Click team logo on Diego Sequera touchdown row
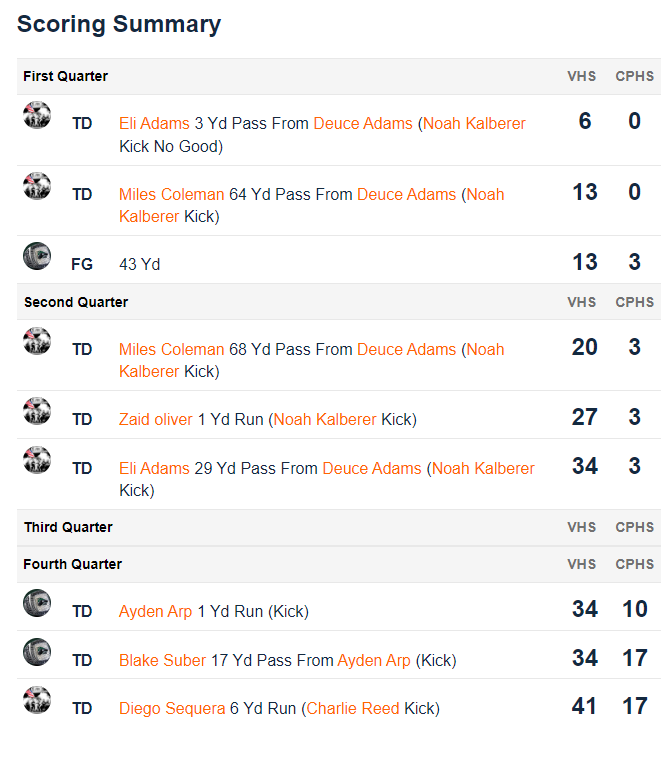The image size is (667, 767). [37, 700]
